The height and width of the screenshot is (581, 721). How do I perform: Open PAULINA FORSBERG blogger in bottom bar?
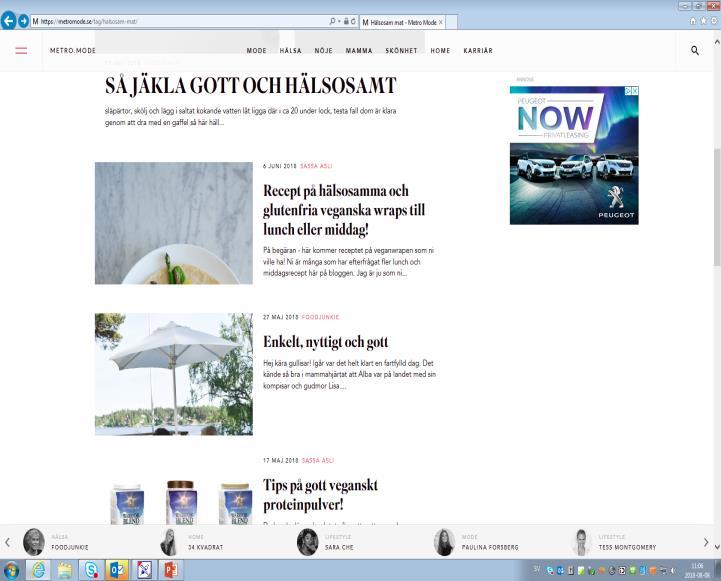pyautogui.click(x=476, y=542)
